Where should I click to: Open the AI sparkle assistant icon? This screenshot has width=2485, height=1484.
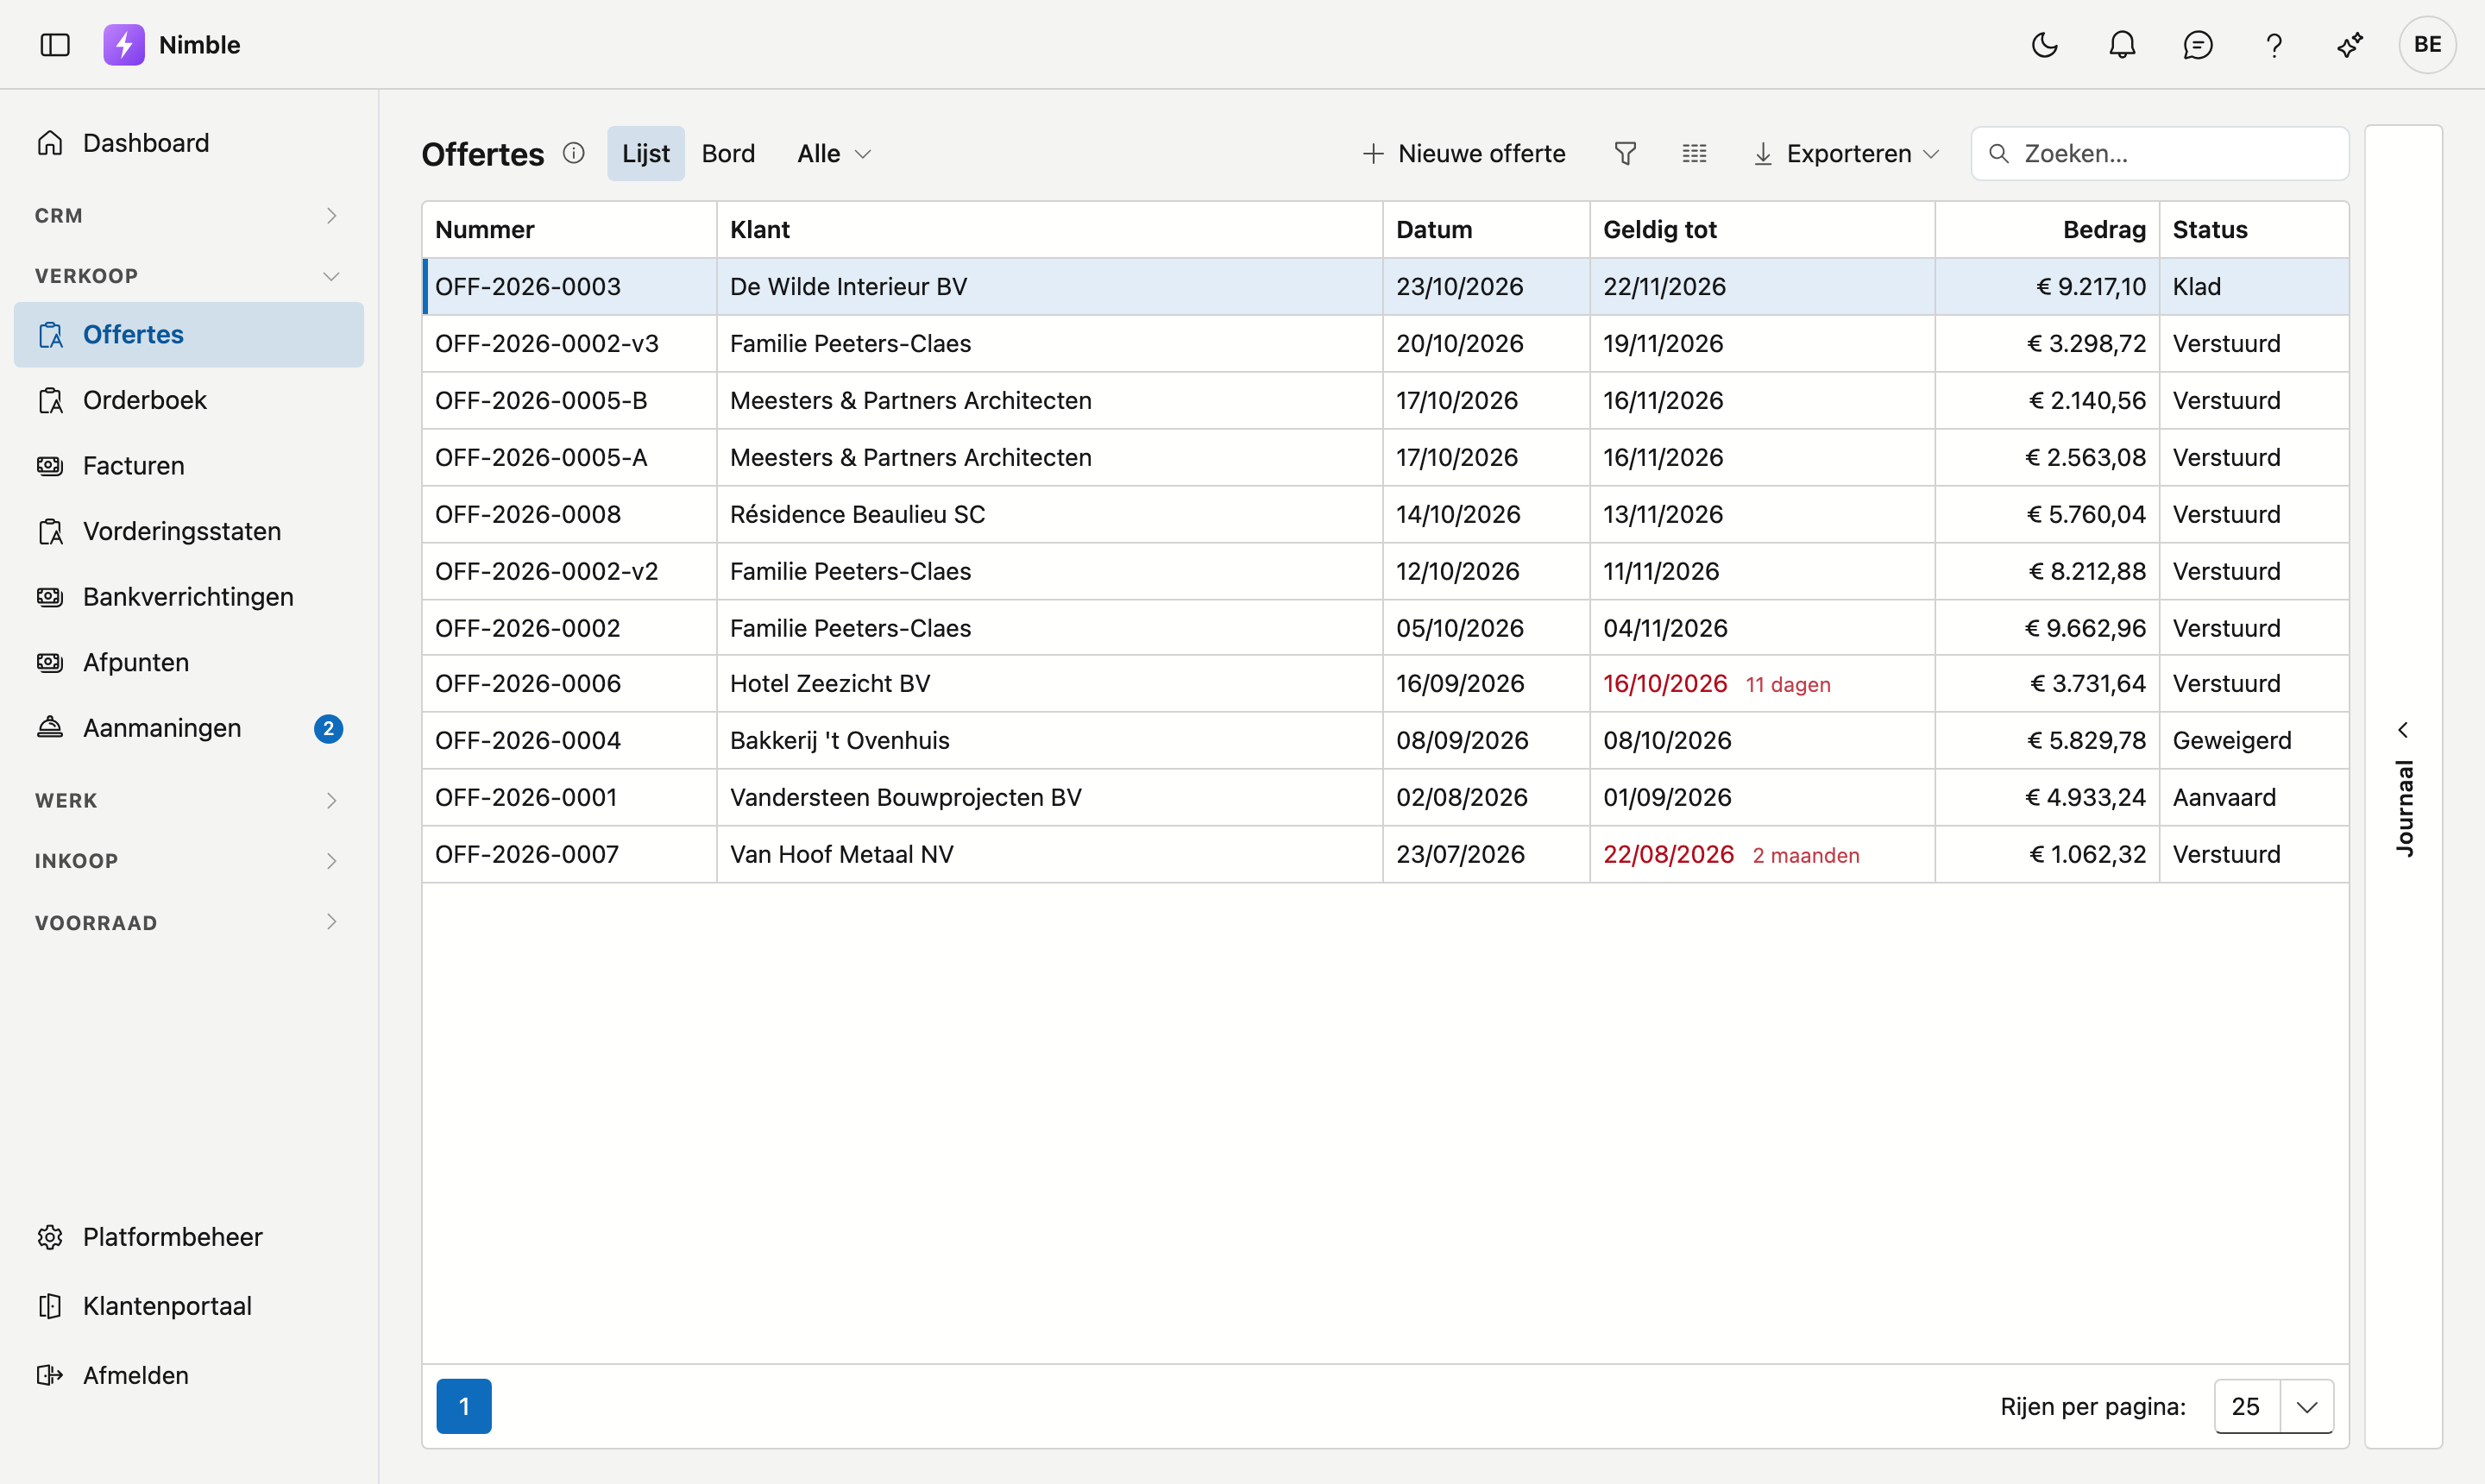[x=2350, y=45]
